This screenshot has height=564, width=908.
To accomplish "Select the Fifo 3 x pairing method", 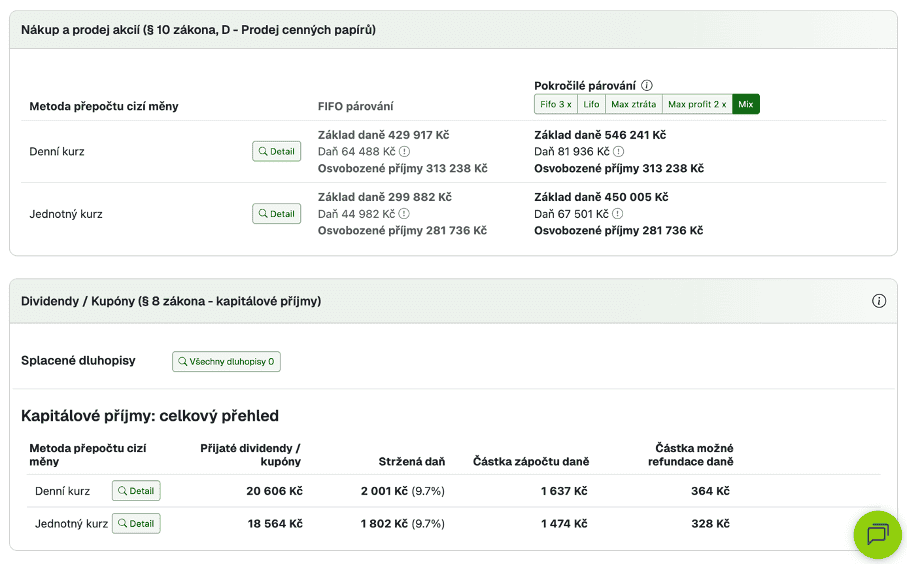I will (x=556, y=104).
